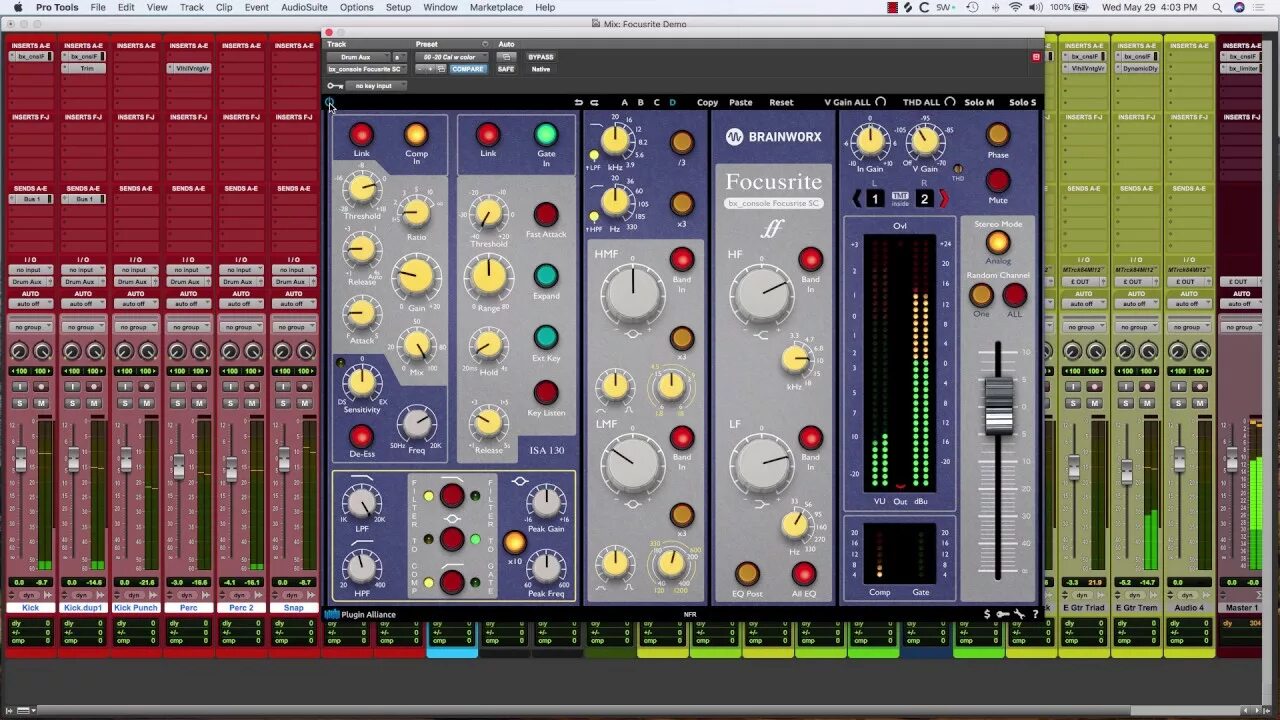Open the Marketplace menu
Screen dimensions: 1280x720
(496, 7)
